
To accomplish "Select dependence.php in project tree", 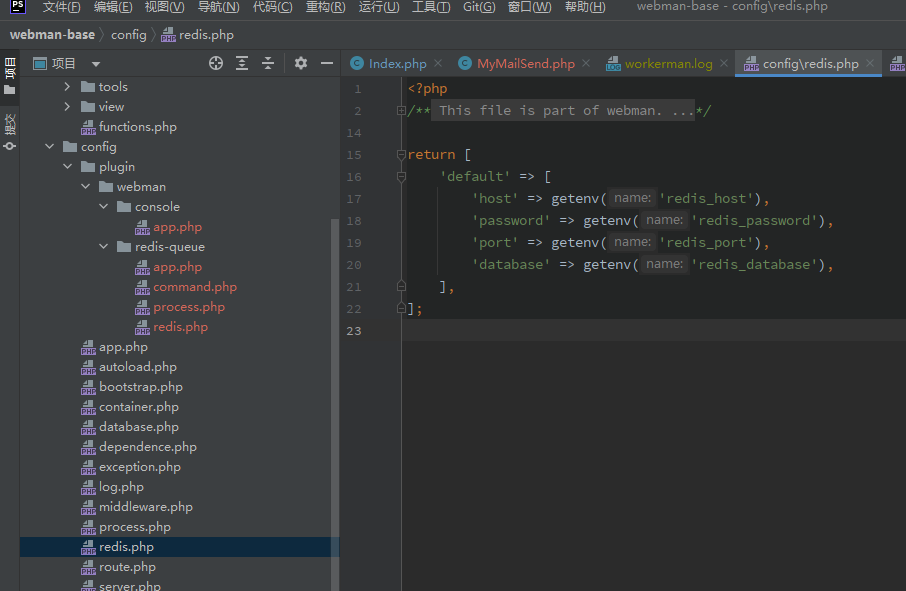I will (147, 447).
